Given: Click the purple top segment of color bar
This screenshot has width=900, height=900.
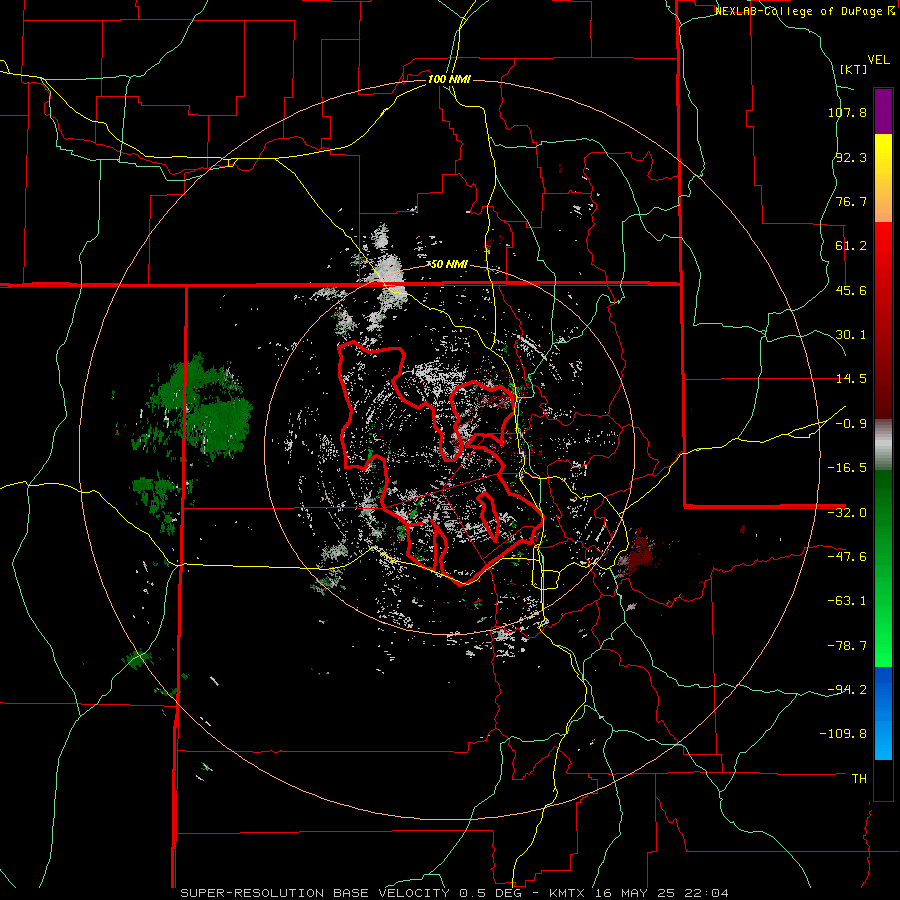Looking at the screenshot, I should (883, 111).
